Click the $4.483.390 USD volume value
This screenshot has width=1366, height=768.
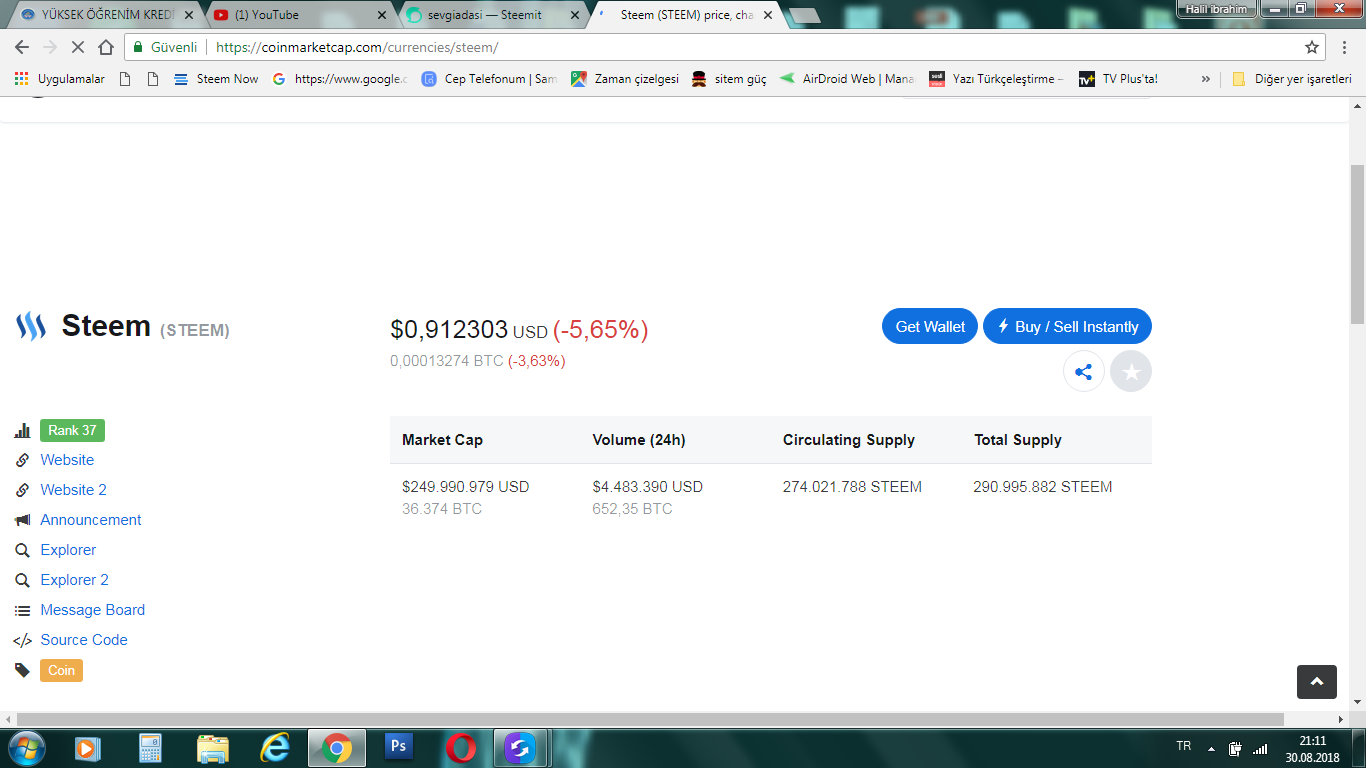(648, 487)
